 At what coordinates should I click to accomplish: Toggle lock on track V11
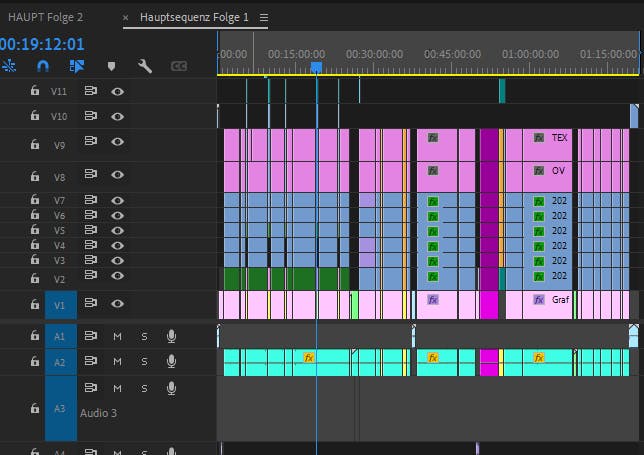click(x=35, y=90)
